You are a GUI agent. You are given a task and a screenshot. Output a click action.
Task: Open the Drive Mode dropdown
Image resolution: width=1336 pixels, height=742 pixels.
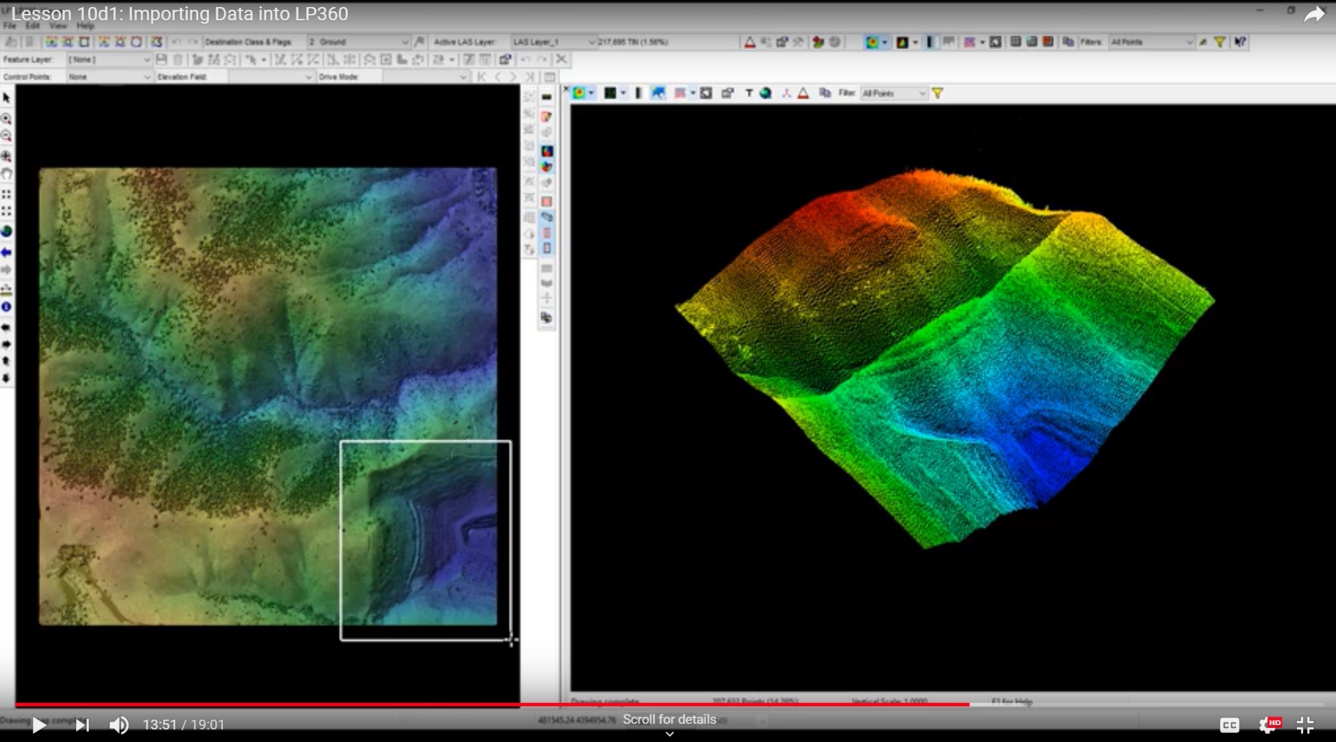point(425,77)
